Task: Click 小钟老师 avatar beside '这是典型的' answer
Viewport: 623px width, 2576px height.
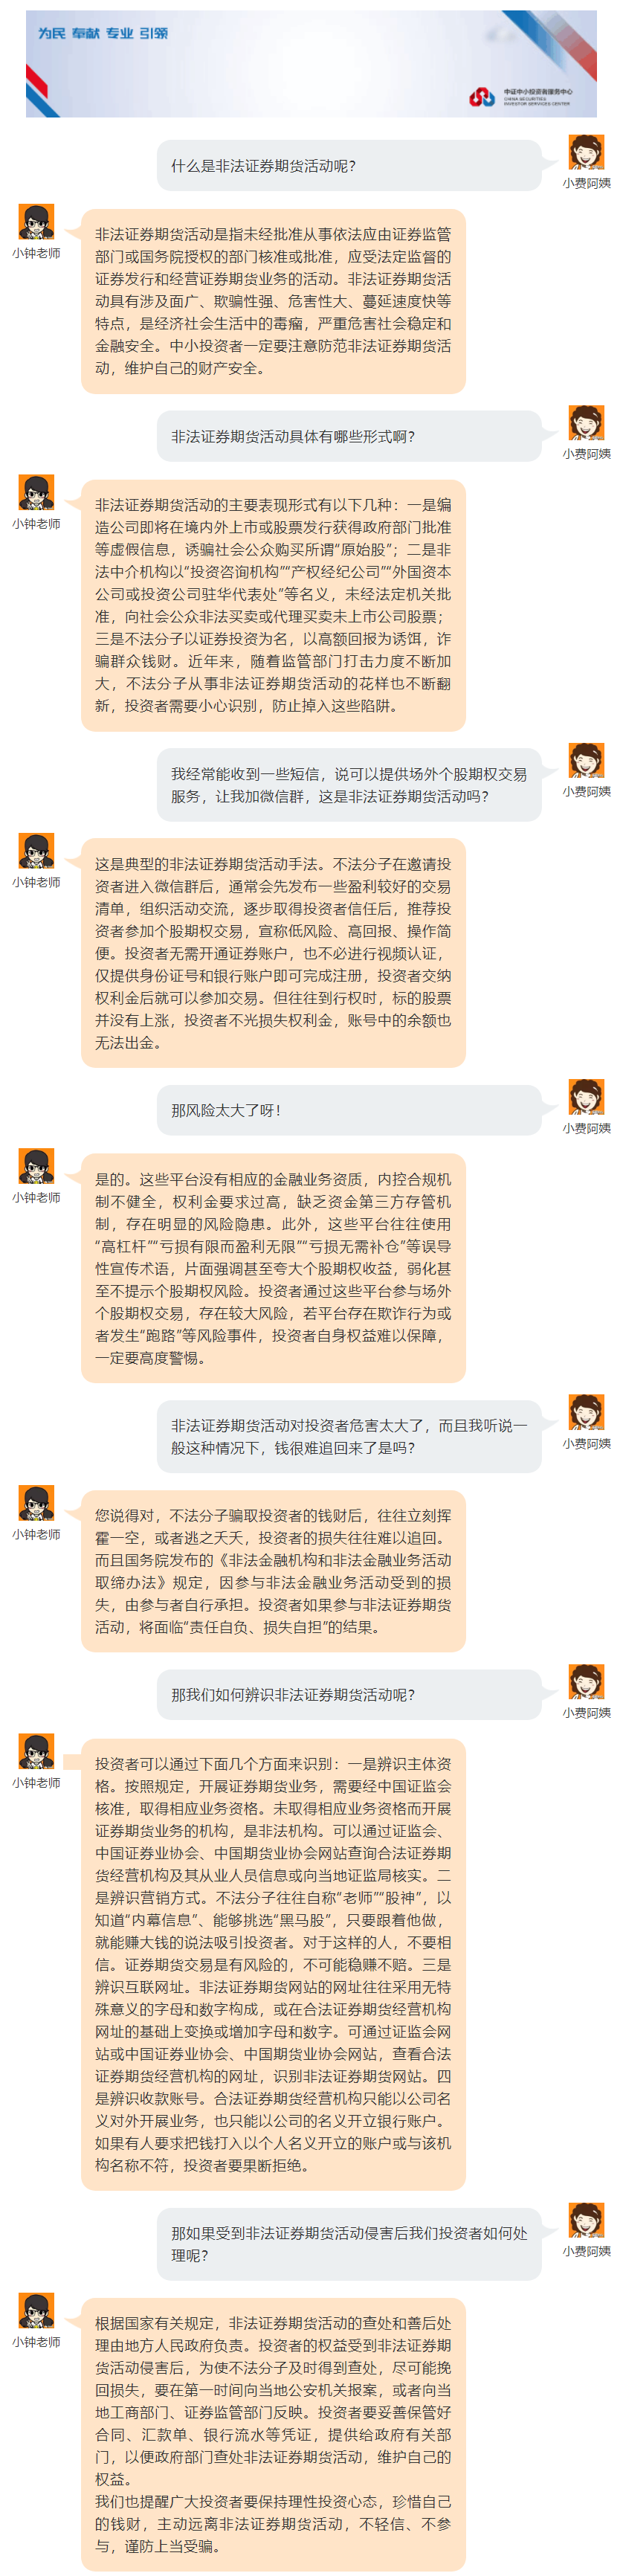Action: (x=36, y=851)
